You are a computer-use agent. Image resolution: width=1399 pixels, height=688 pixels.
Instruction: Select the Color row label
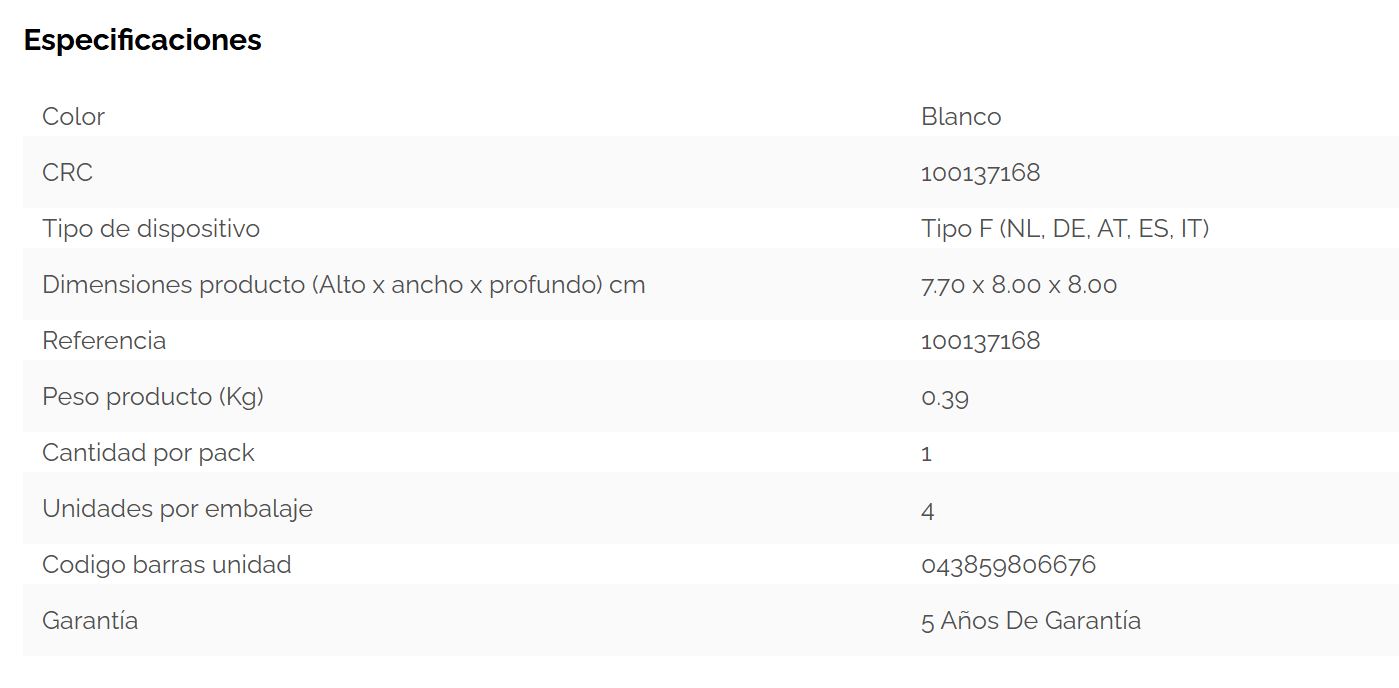coord(73,116)
